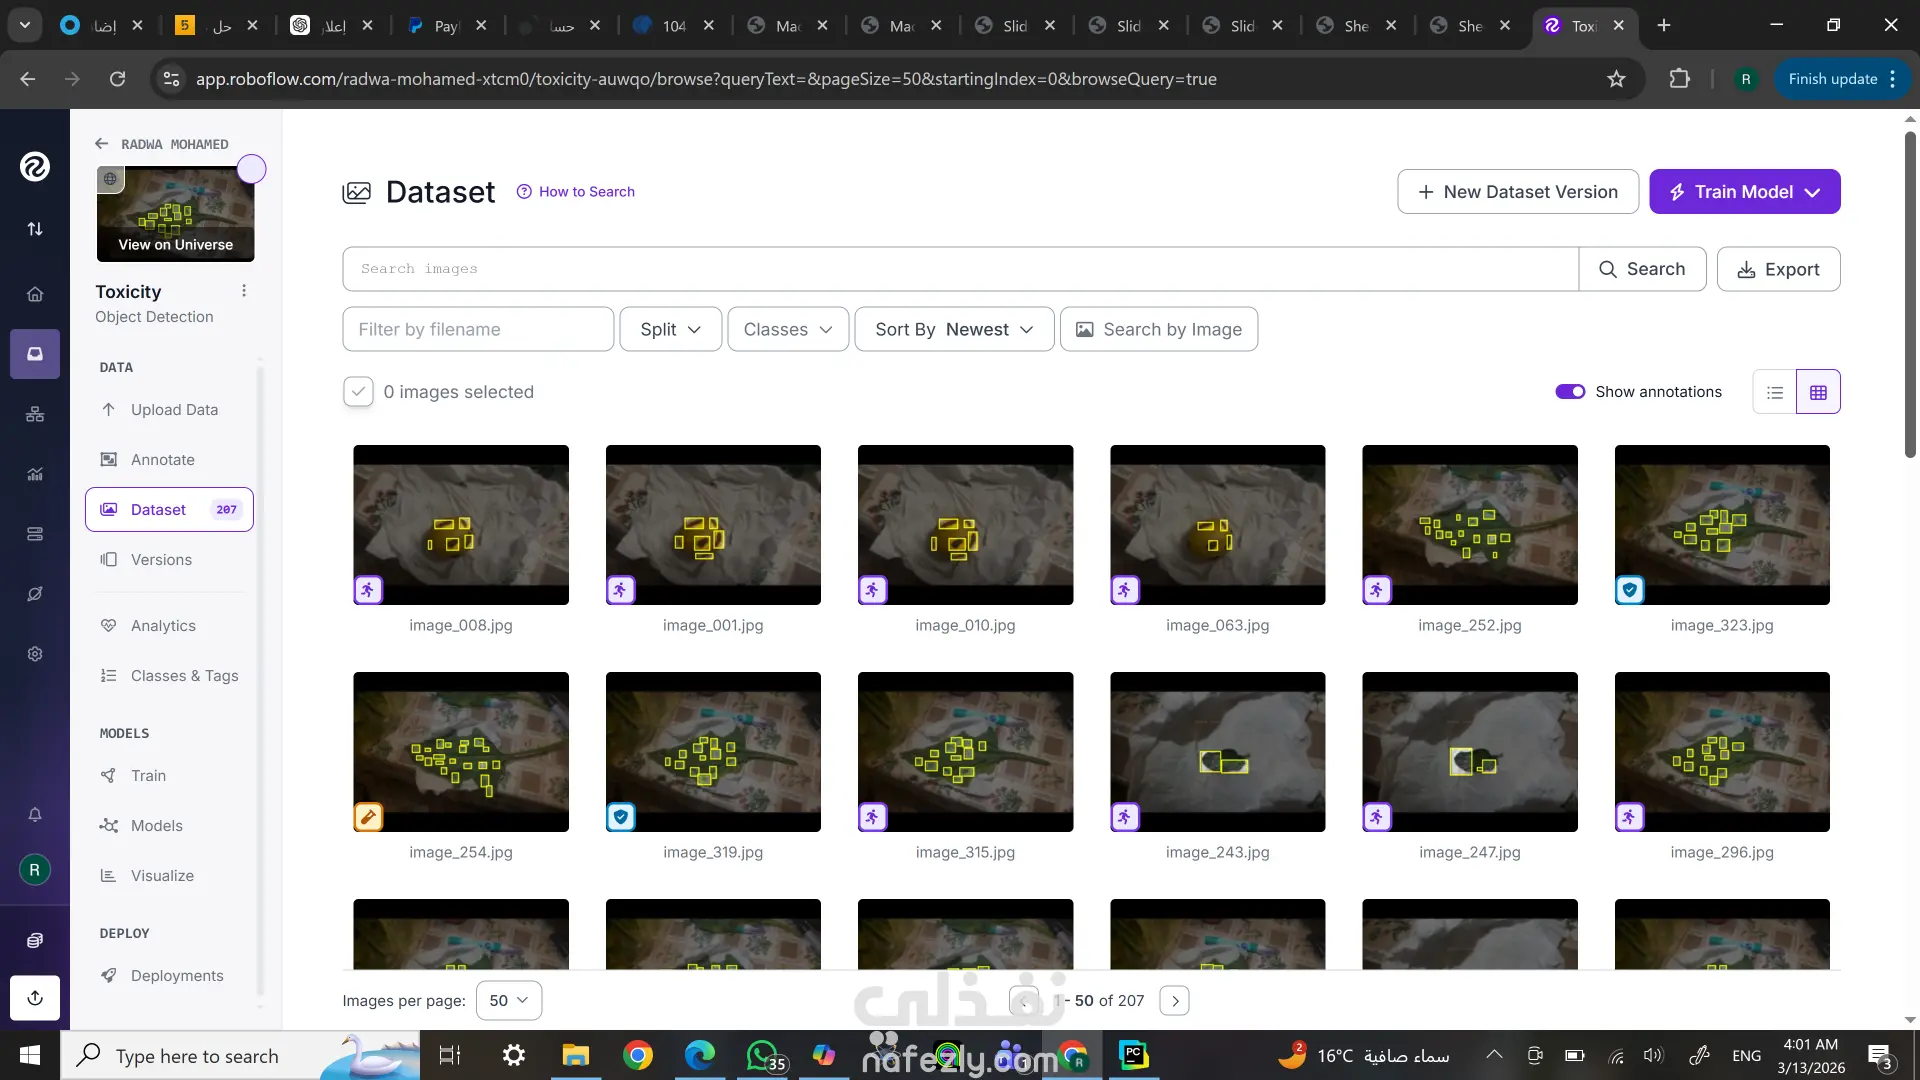The width and height of the screenshot is (1920, 1080).
Task: Change images per page dropdown
Action: (x=509, y=1000)
